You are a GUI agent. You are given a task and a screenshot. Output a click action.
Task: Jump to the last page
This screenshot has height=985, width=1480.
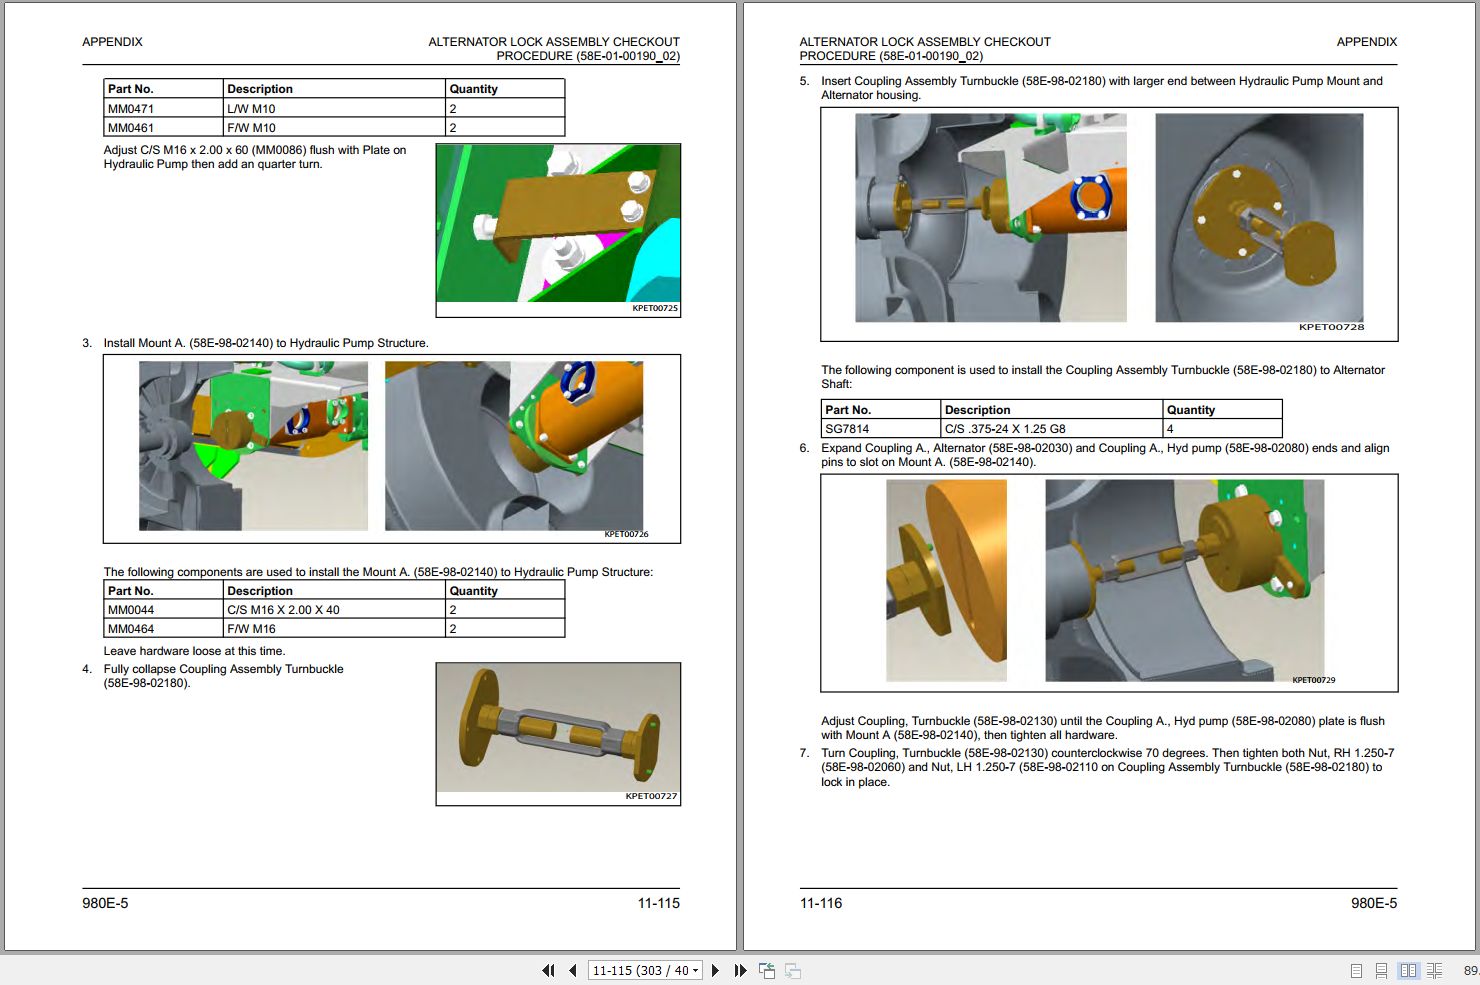coord(740,970)
